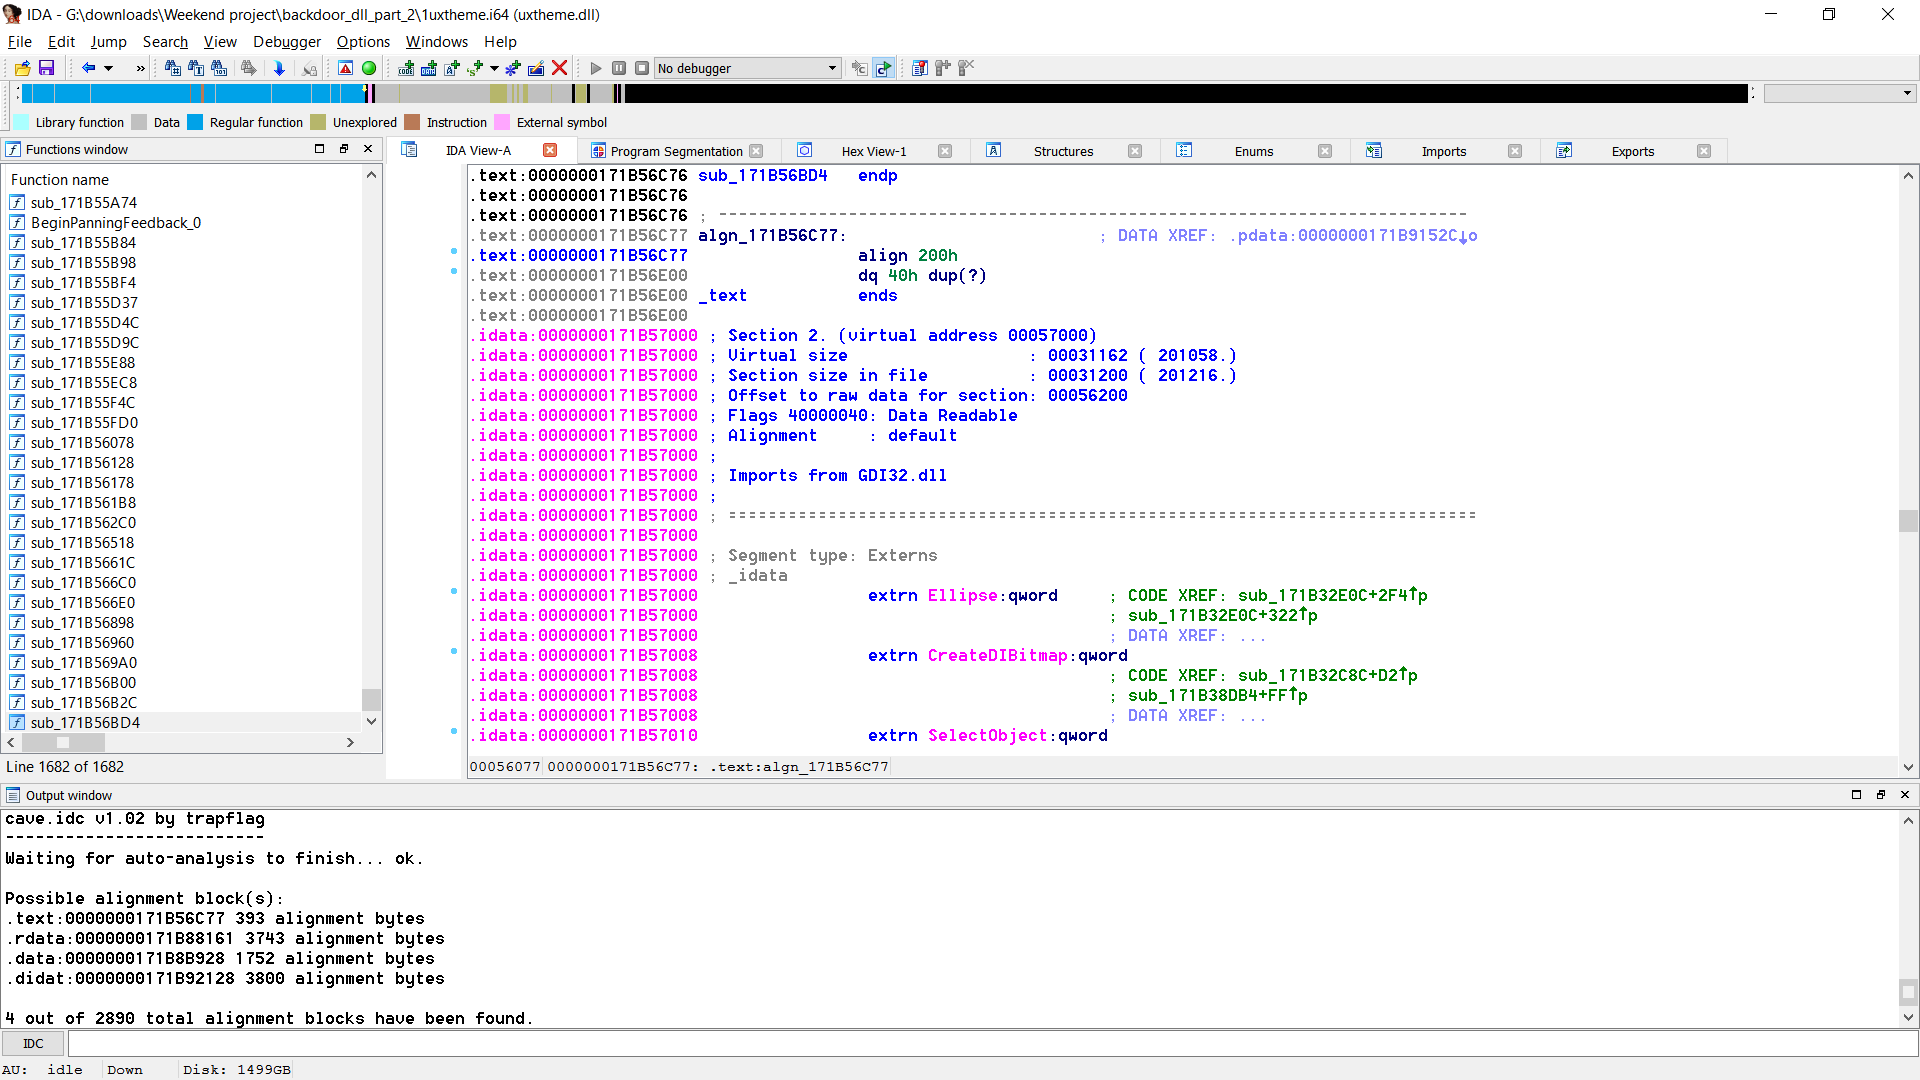Open the Search menu
Screen dimensions: 1920x1080
[165, 42]
